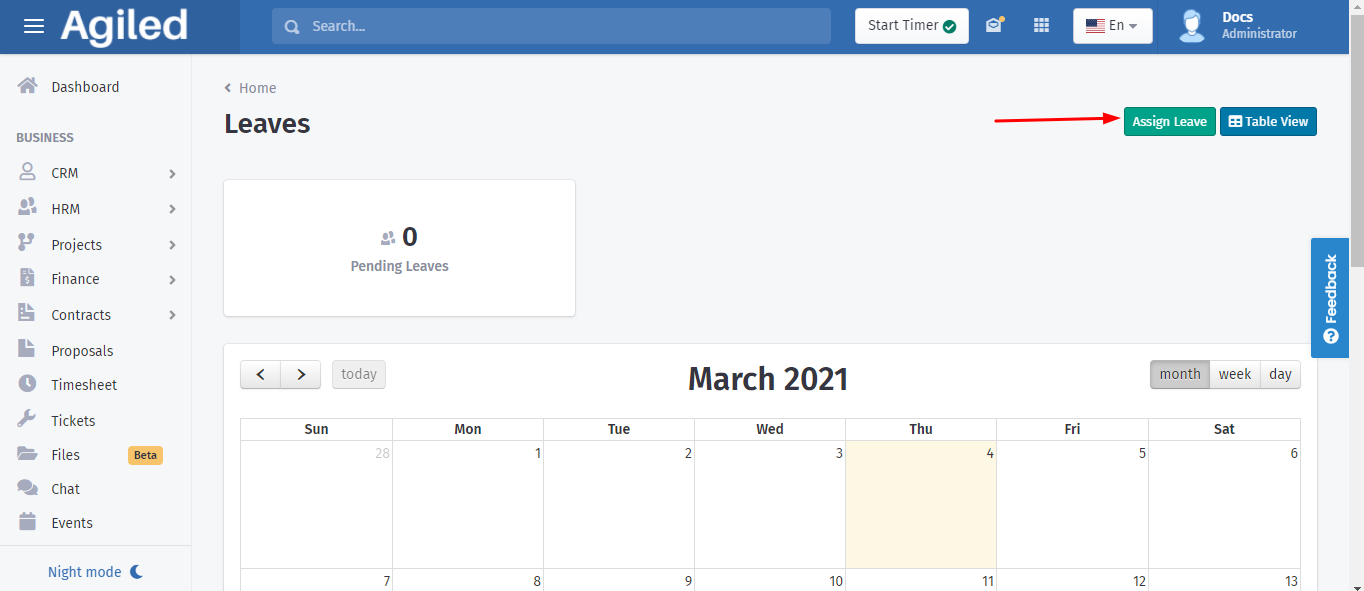Image resolution: width=1364 pixels, height=591 pixels.
Task: Open the Chat bubbles icon
Action: point(28,488)
